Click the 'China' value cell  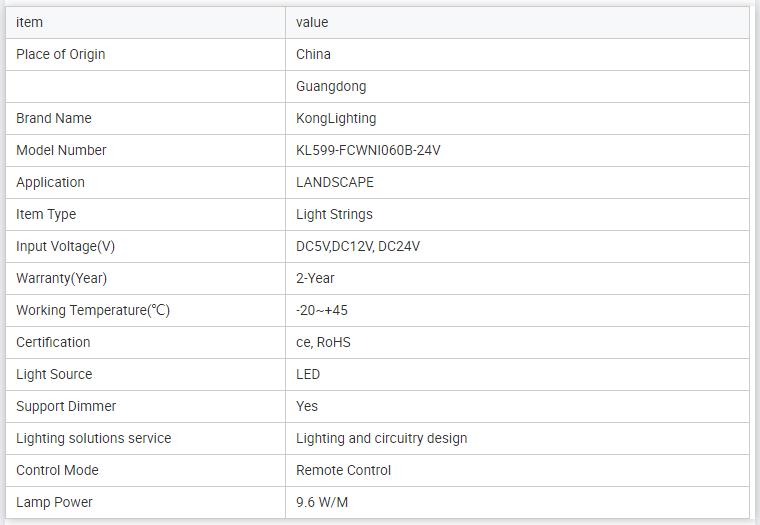click(313, 54)
